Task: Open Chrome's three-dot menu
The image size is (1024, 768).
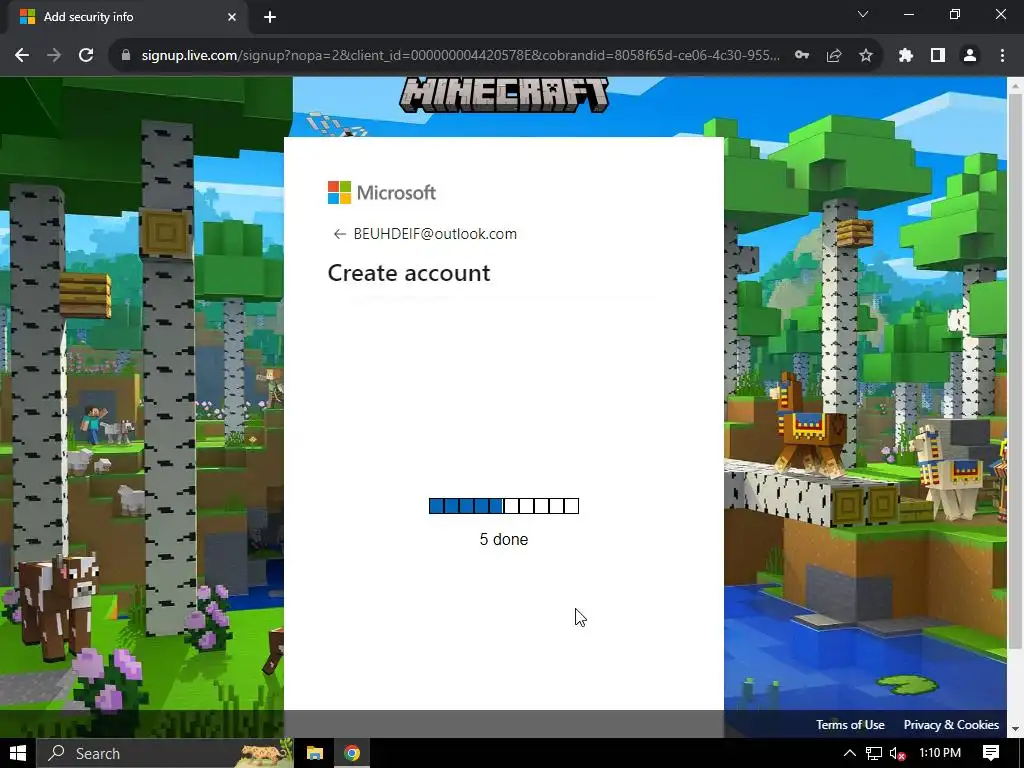Action: click(x=1002, y=56)
